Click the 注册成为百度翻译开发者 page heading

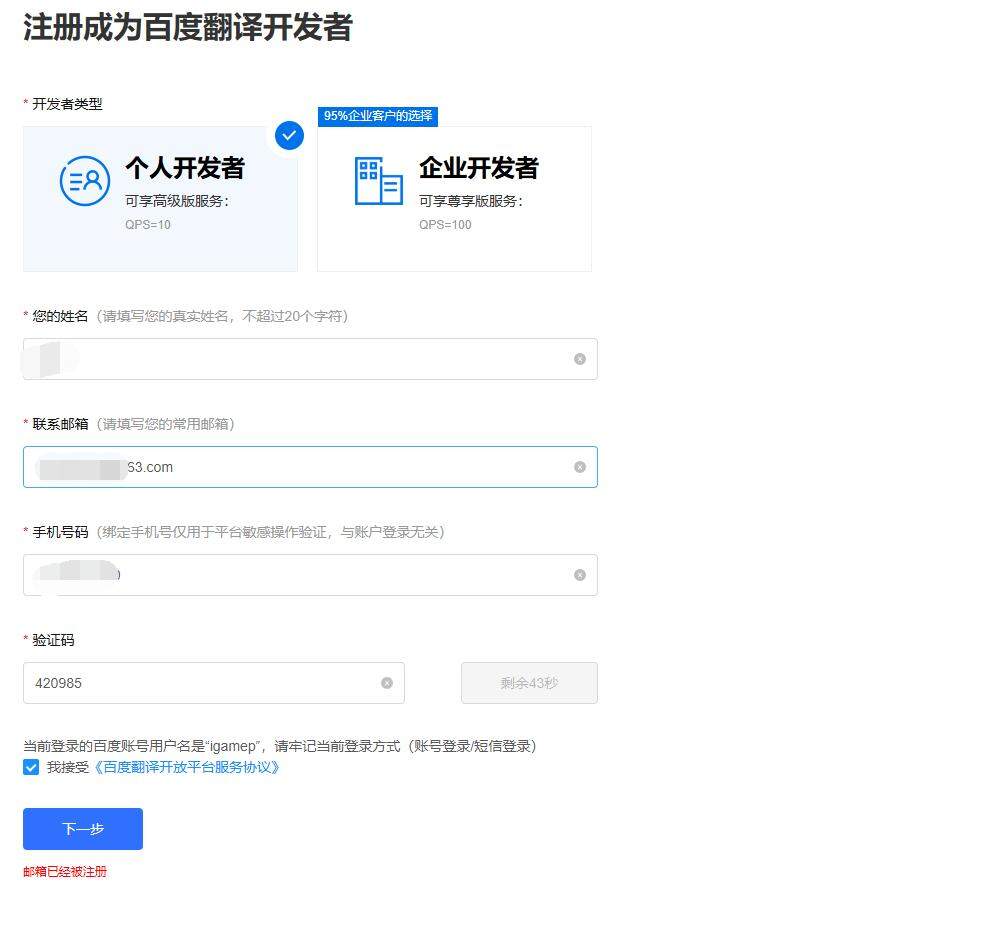(x=187, y=27)
